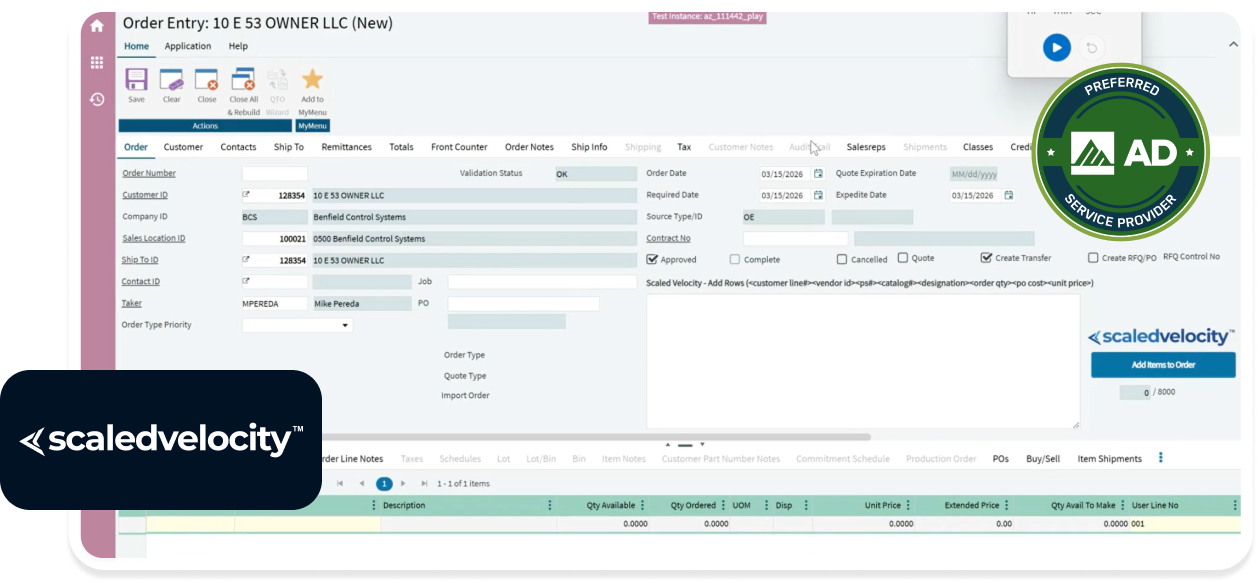1258x583 pixels.
Task: Click the Order Number input field
Action: click(275, 173)
